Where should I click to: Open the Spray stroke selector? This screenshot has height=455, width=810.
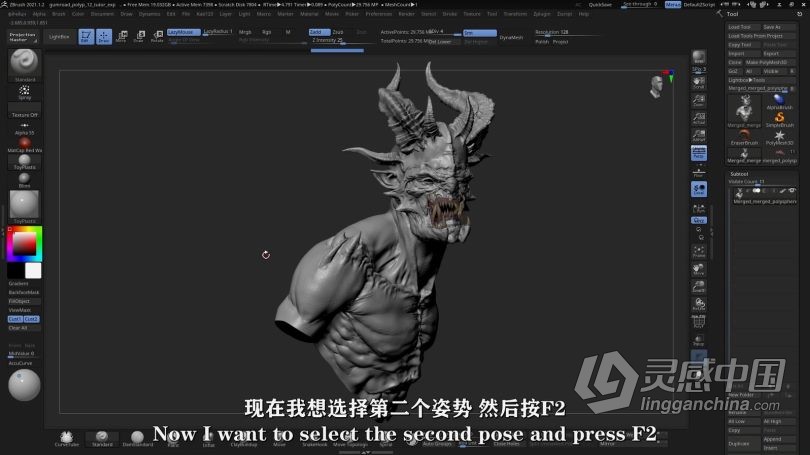coord(24,92)
